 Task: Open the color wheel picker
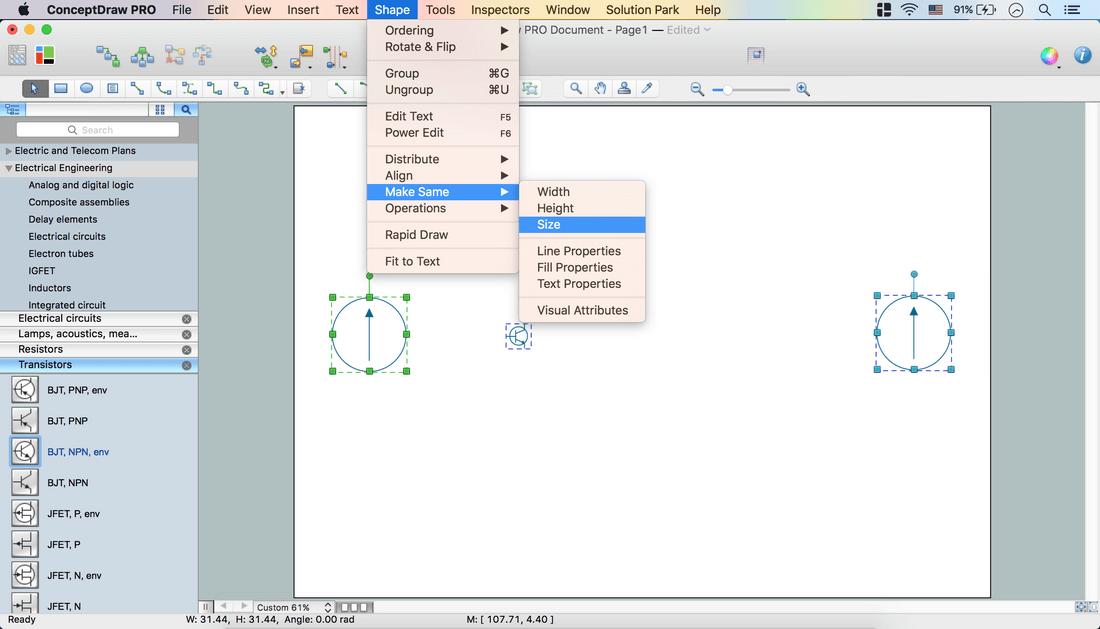[x=1049, y=56]
